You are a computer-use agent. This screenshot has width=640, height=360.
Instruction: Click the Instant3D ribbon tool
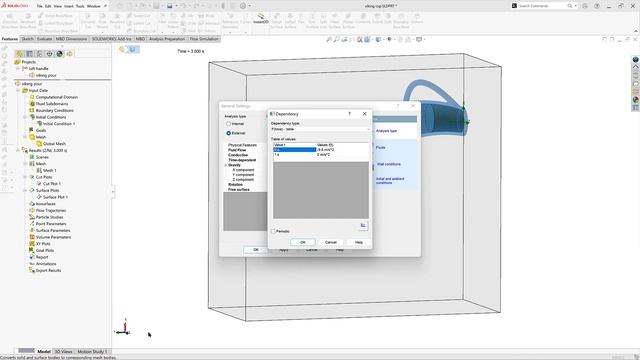click(260, 18)
